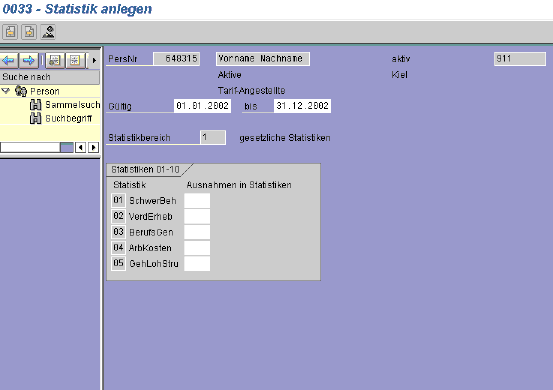
Task: Open the Statistiken 01-10 tab
Action: 146,170
